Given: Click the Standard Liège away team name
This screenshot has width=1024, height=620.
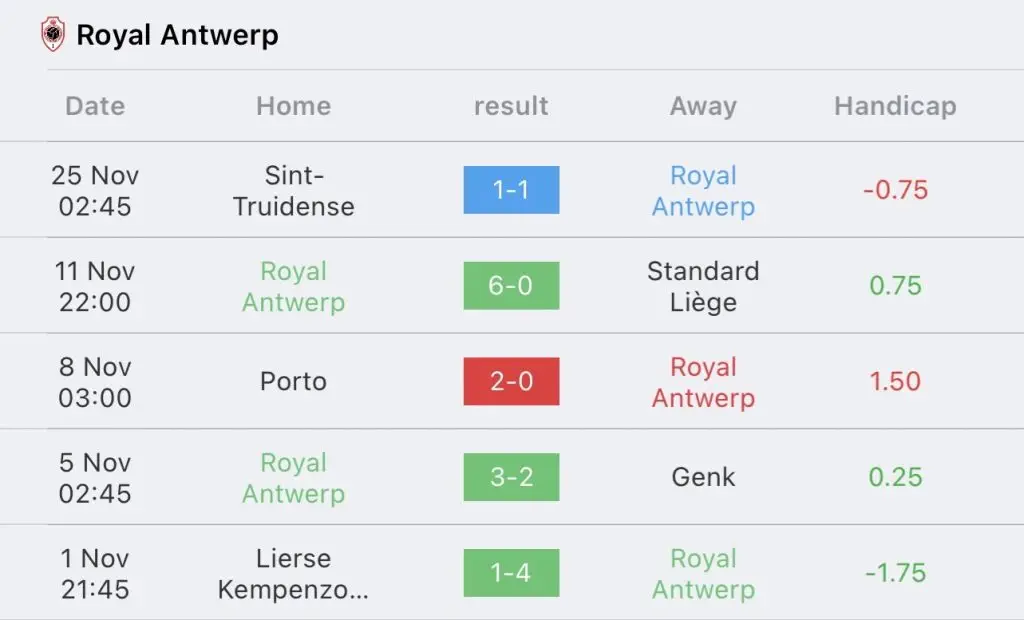Looking at the screenshot, I should pos(703,287).
